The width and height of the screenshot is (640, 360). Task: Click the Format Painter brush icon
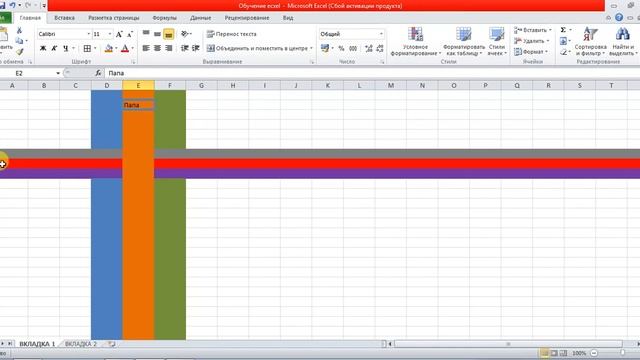(19, 52)
